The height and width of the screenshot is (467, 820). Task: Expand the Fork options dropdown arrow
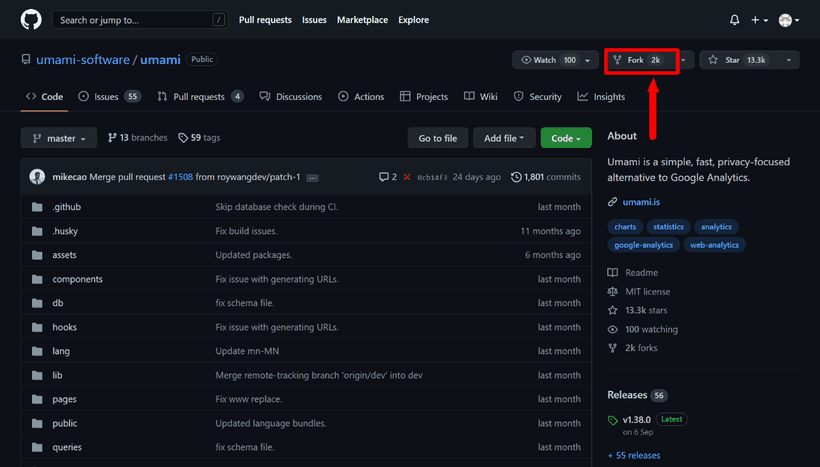tap(684, 60)
